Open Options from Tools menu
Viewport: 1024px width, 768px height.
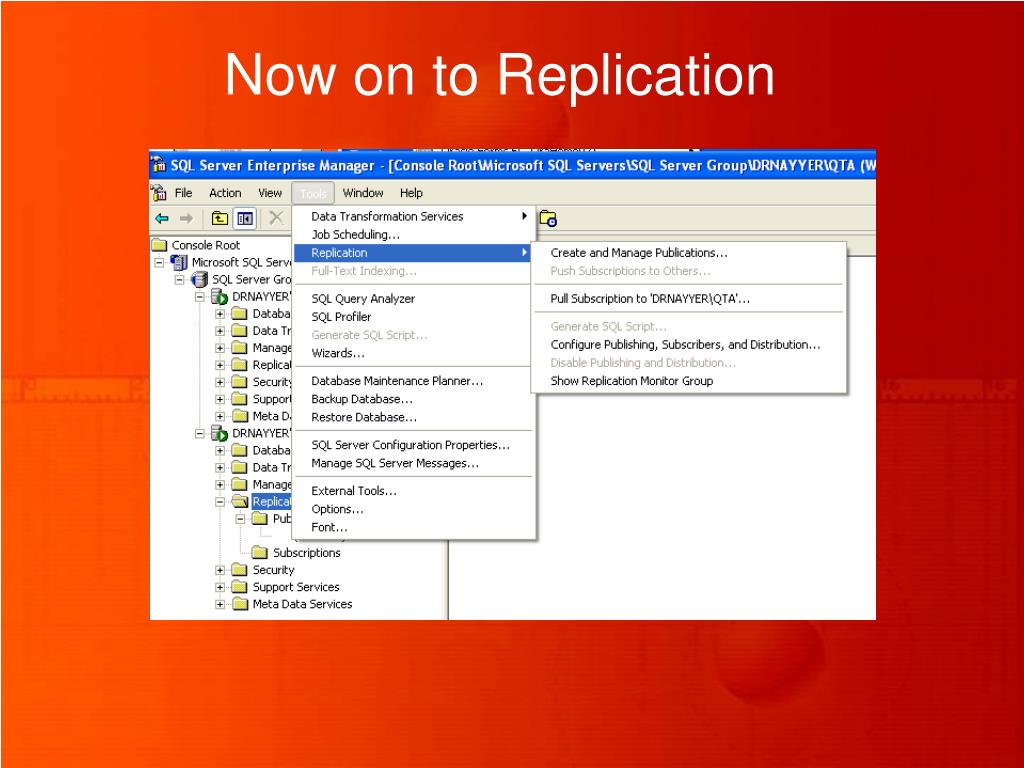point(412,509)
